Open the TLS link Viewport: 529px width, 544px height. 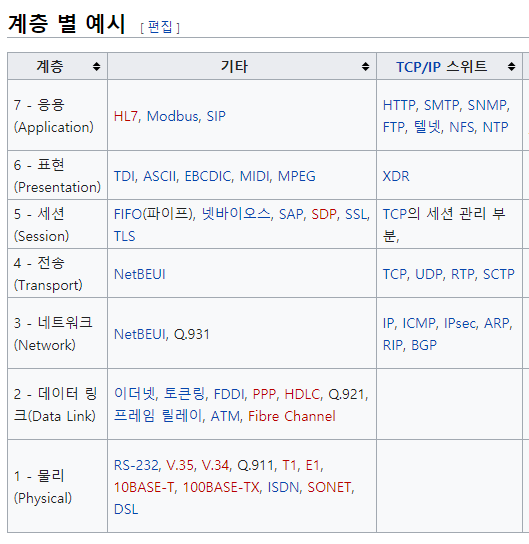(124, 236)
